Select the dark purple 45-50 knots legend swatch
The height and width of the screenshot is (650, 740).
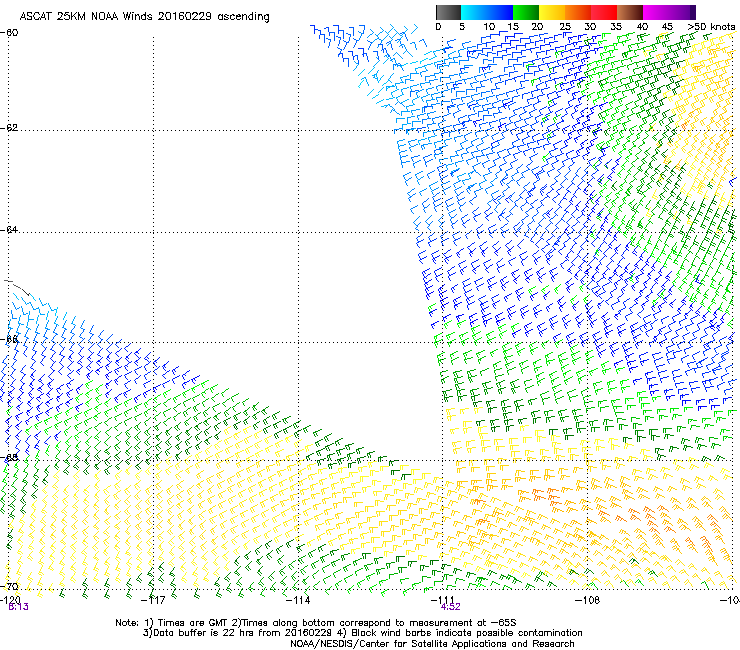[682, 12]
